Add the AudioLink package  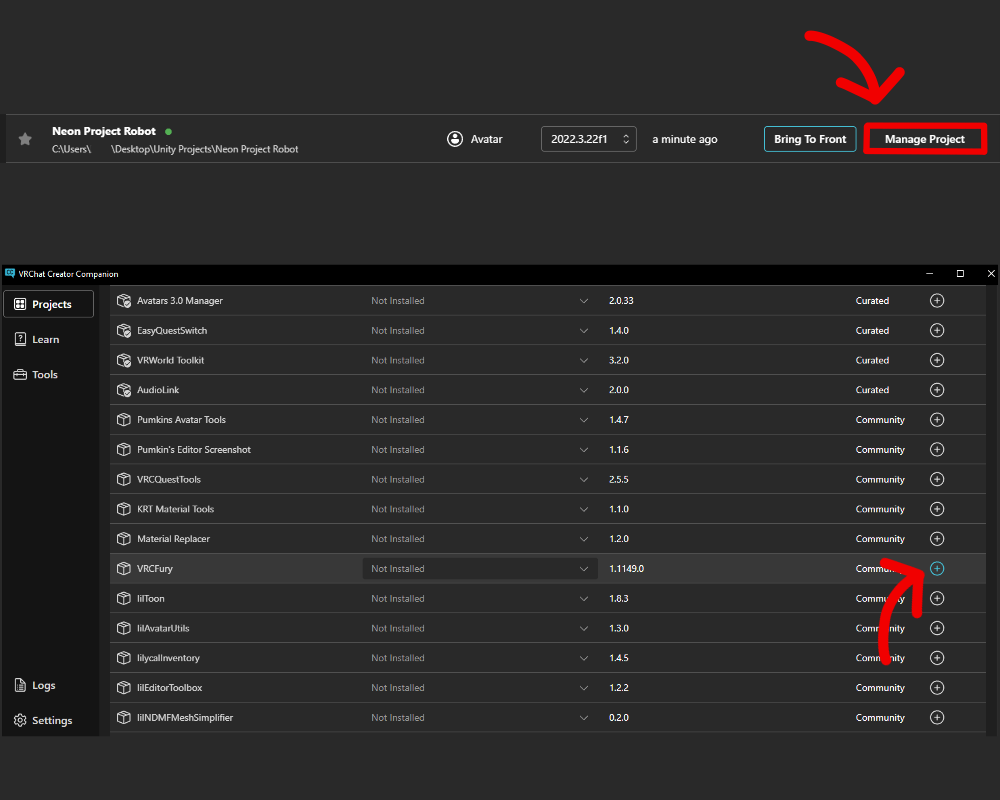937,390
